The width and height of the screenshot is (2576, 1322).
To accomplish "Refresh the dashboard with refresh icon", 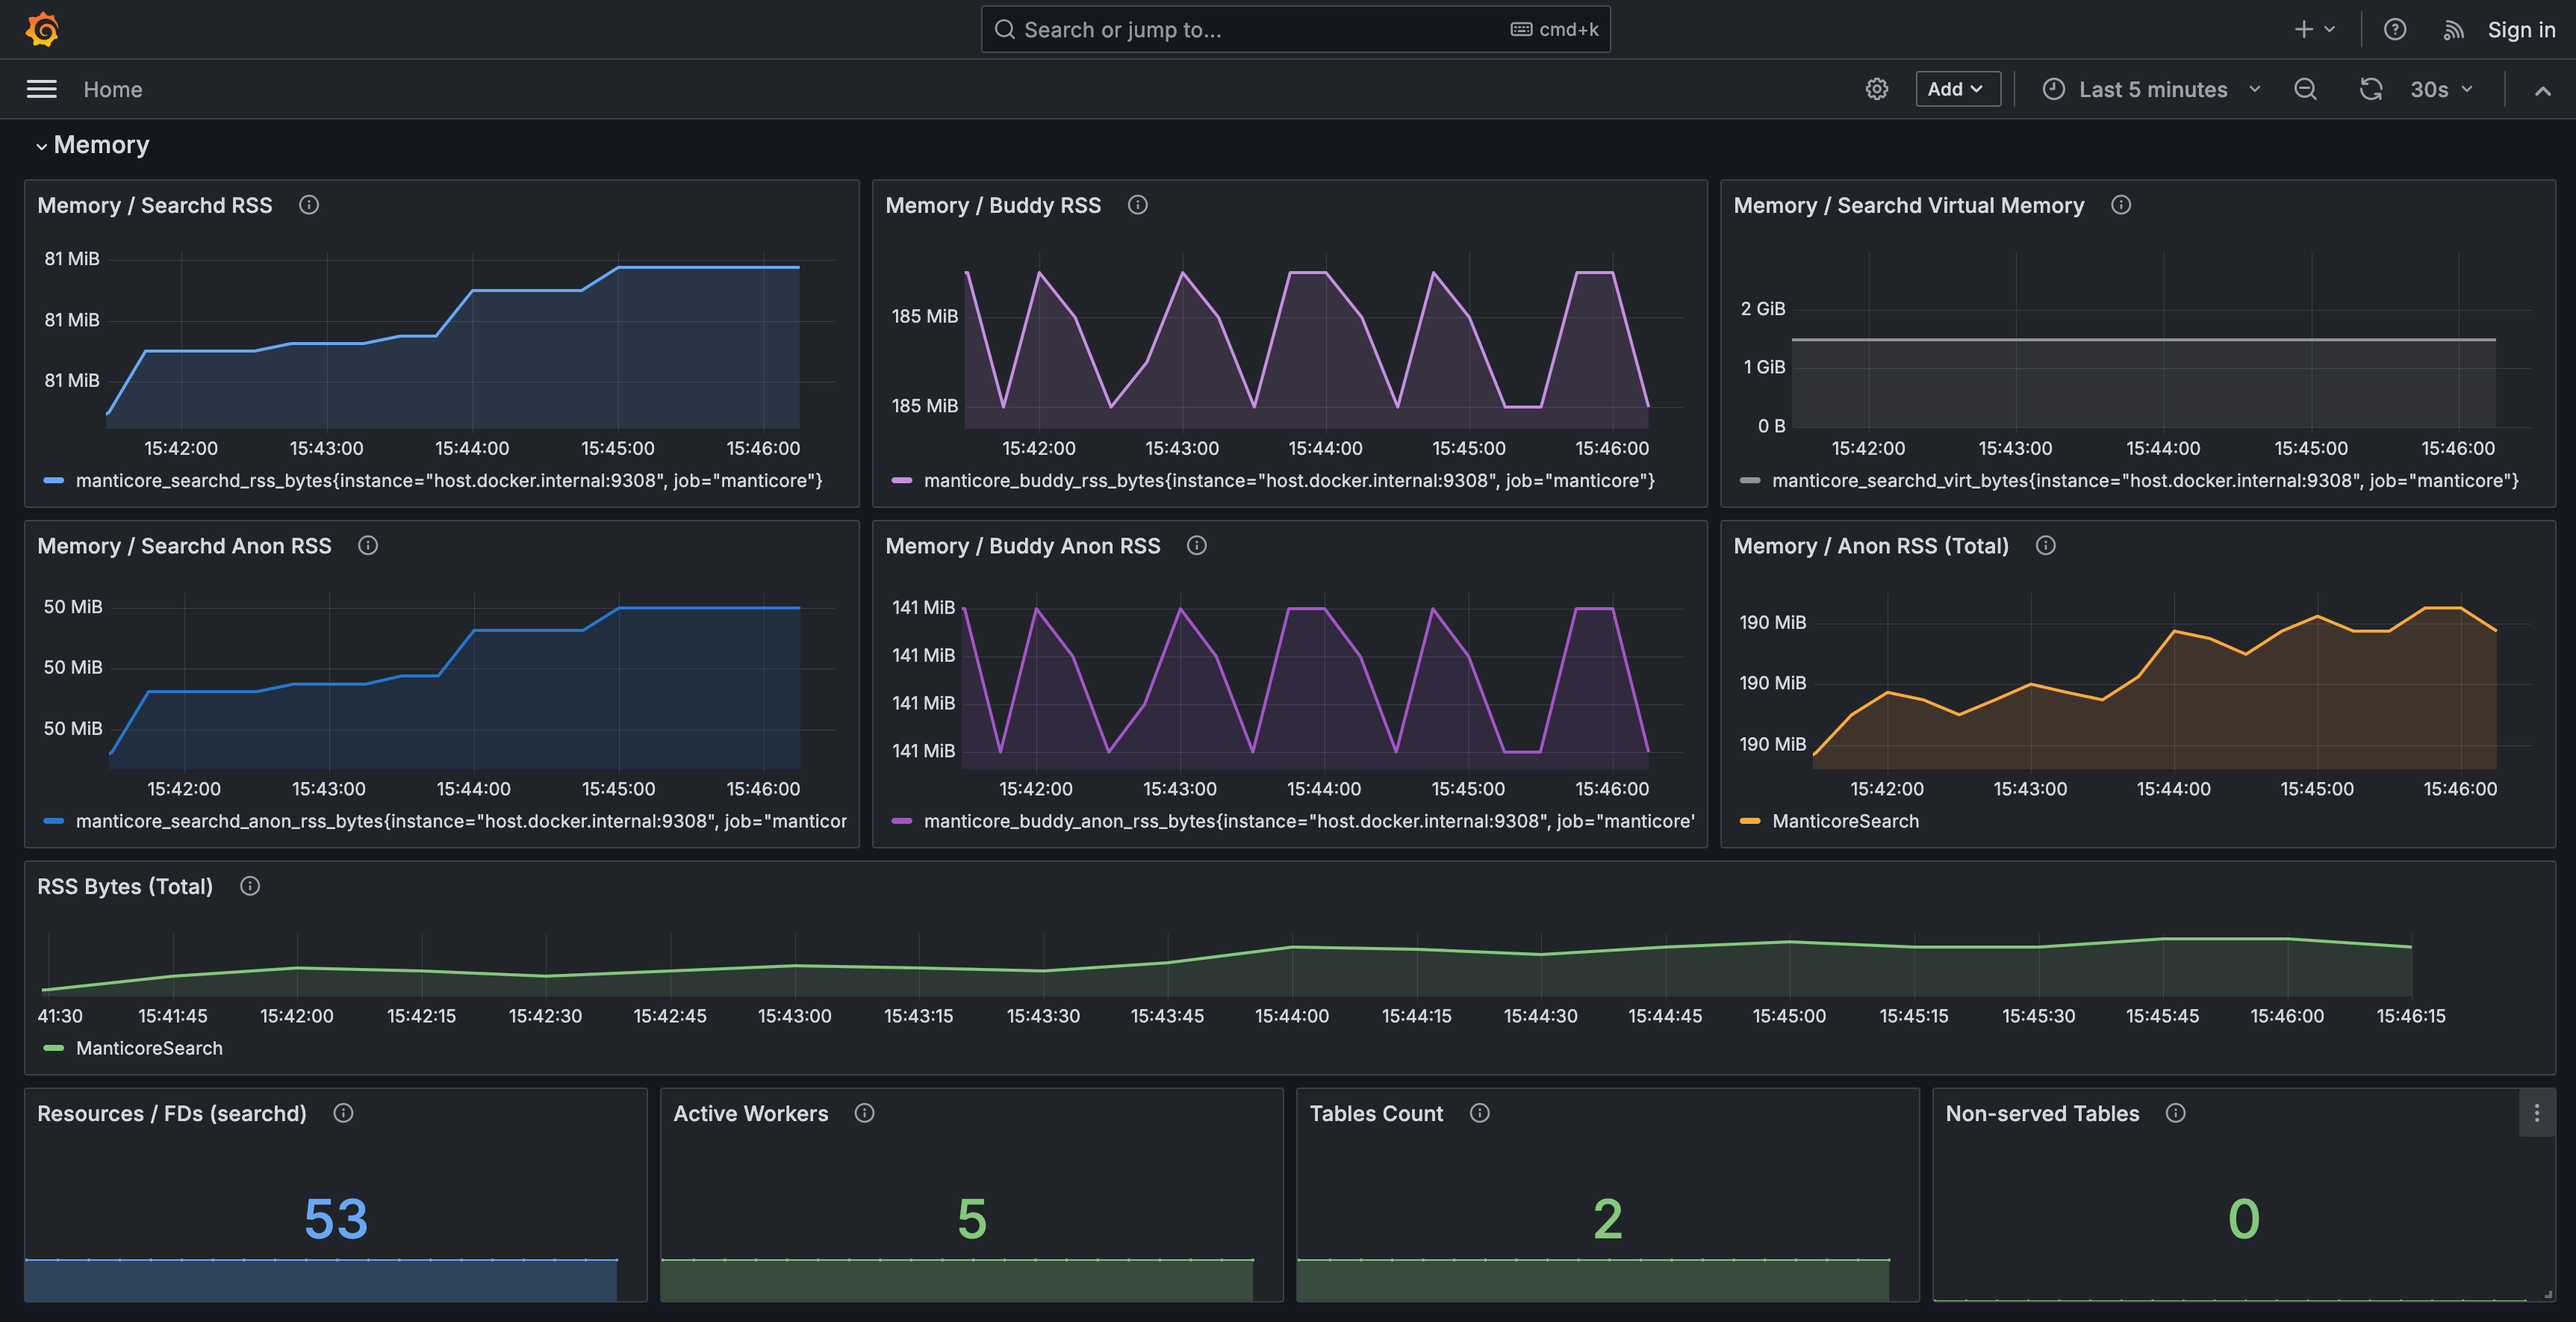I will click(2370, 89).
